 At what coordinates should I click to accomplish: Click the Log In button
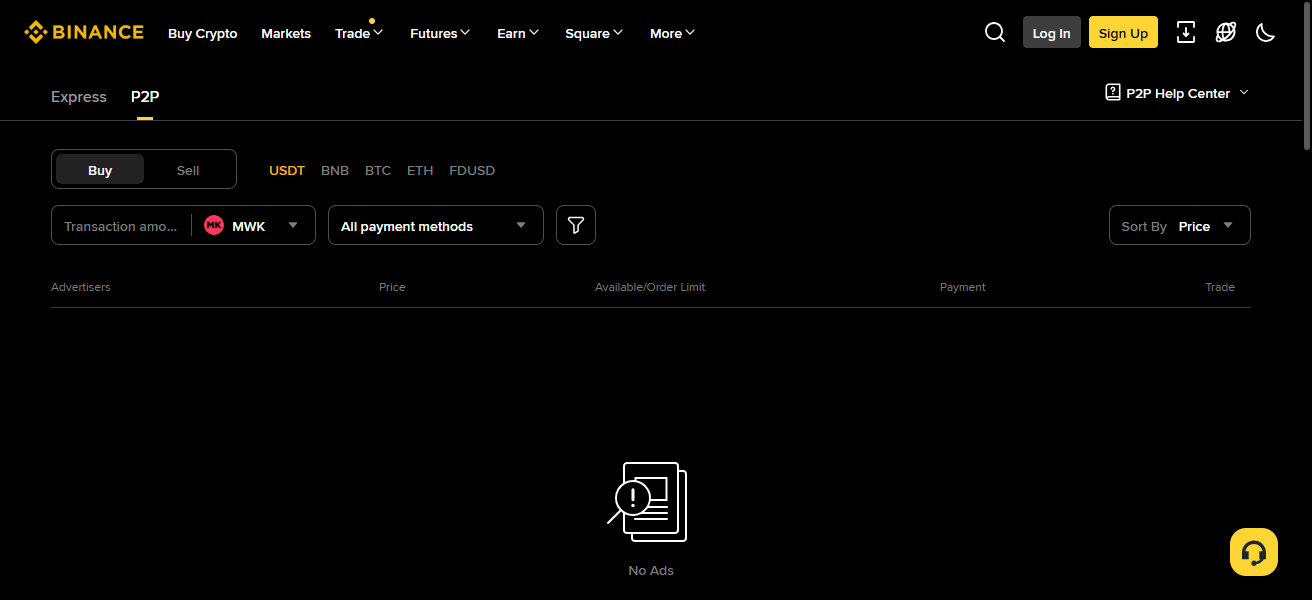pos(1051,32)
